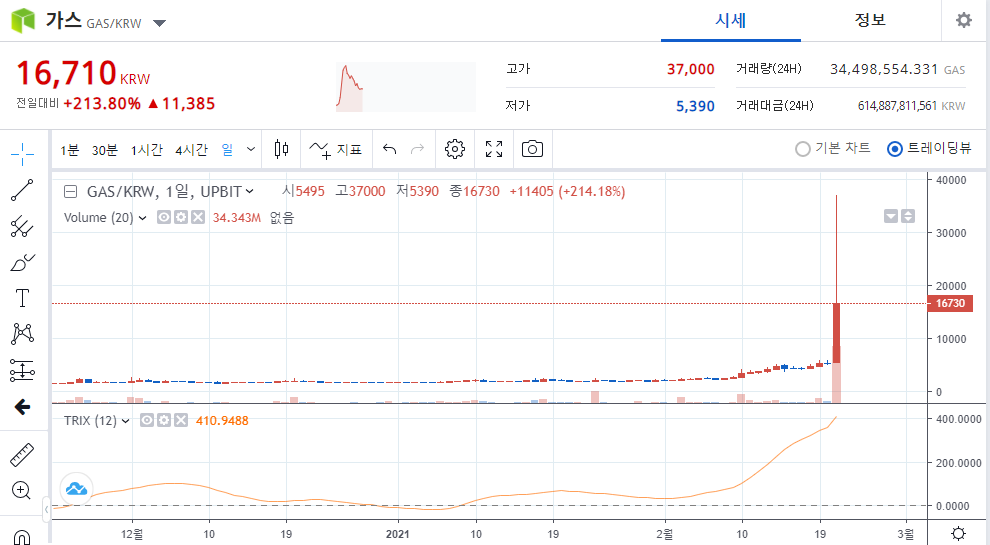The height and width of the screenshot is (545, 990).
Task: Collapse the drawing toolbar side handle
Action: (46, 509)
